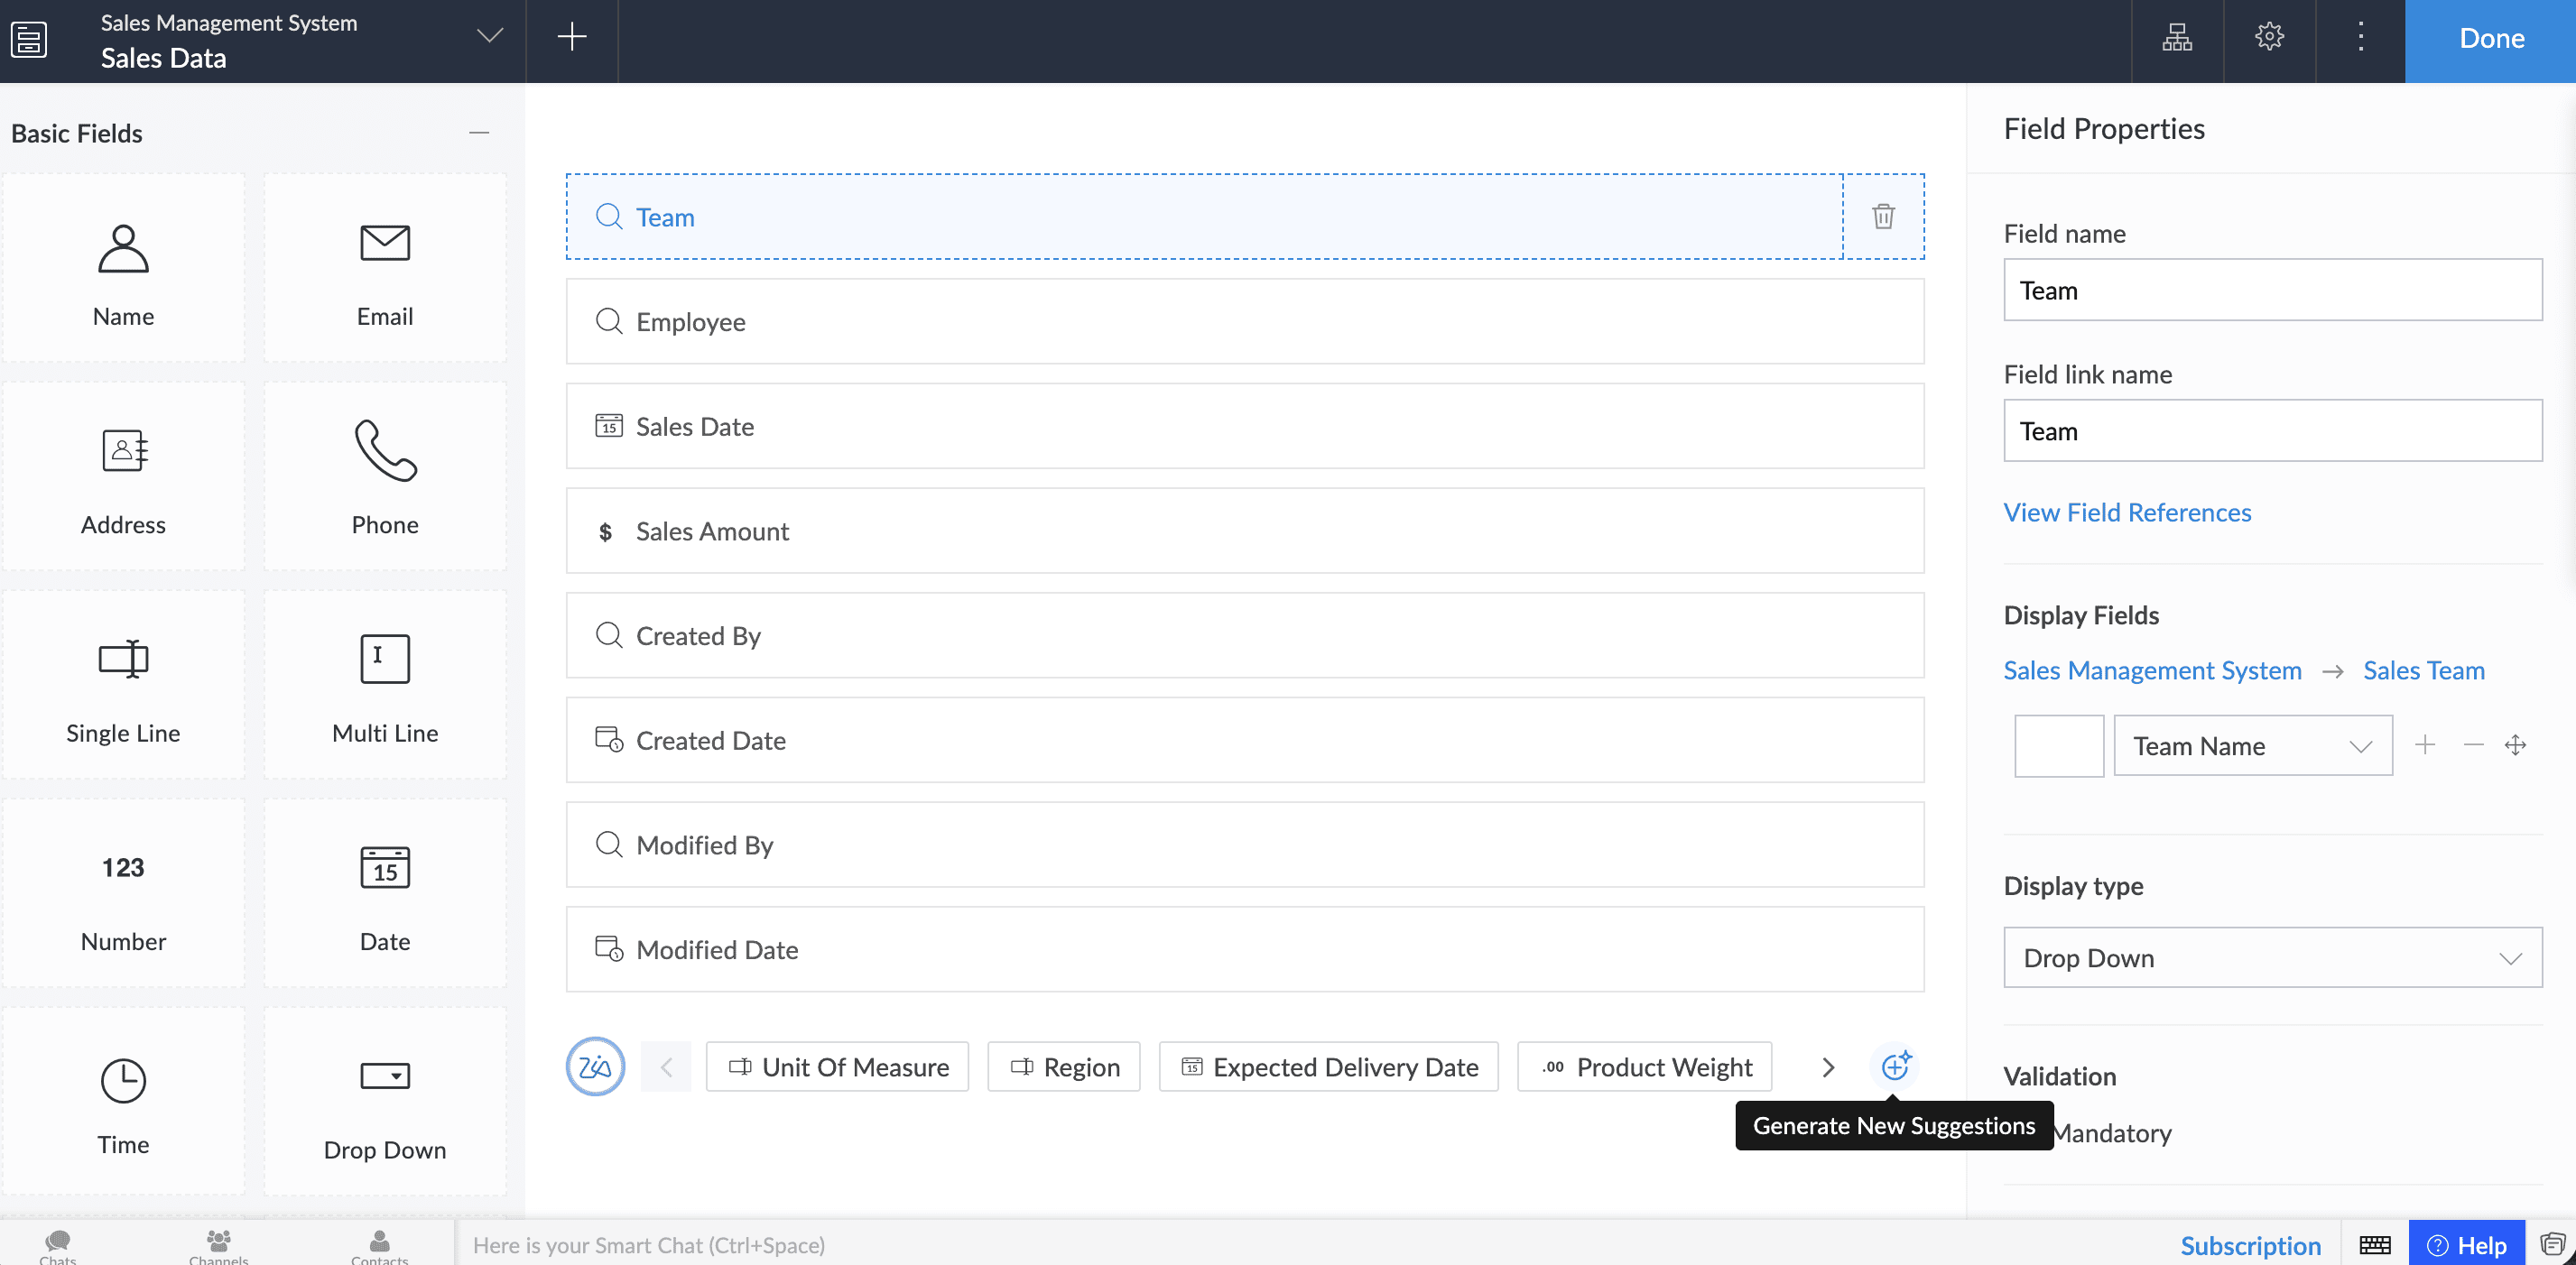Image resolution: width=2576 pixels, height=1265 pixels.
Task: Click the Zia AI assistant icon
Action: (x=595, y=1066)
